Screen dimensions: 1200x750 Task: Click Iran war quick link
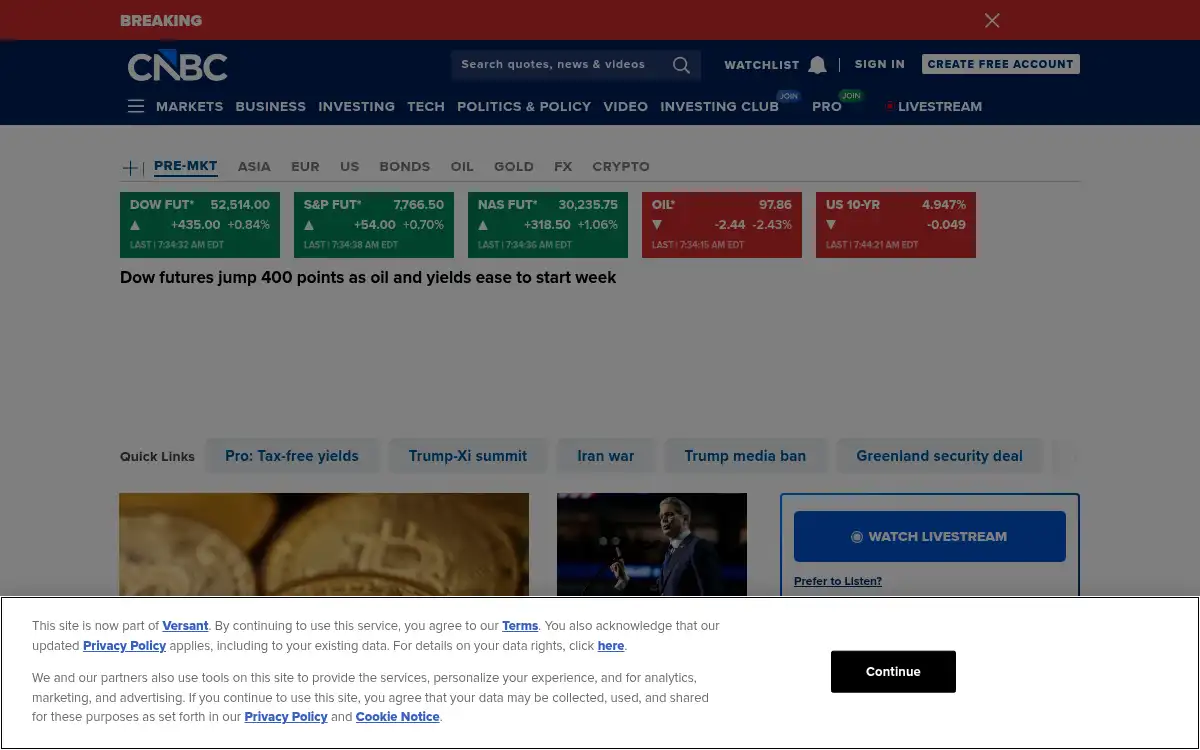tap(606, 456)
